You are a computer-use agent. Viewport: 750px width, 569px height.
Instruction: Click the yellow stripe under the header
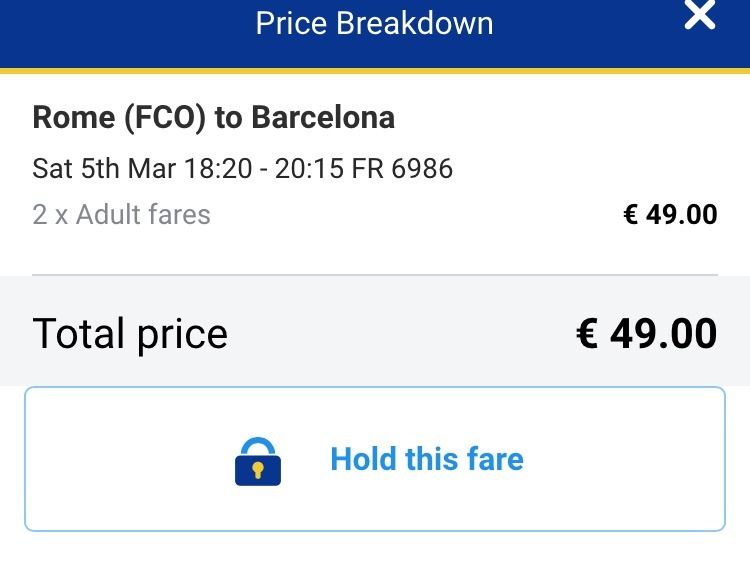(375, 71)
